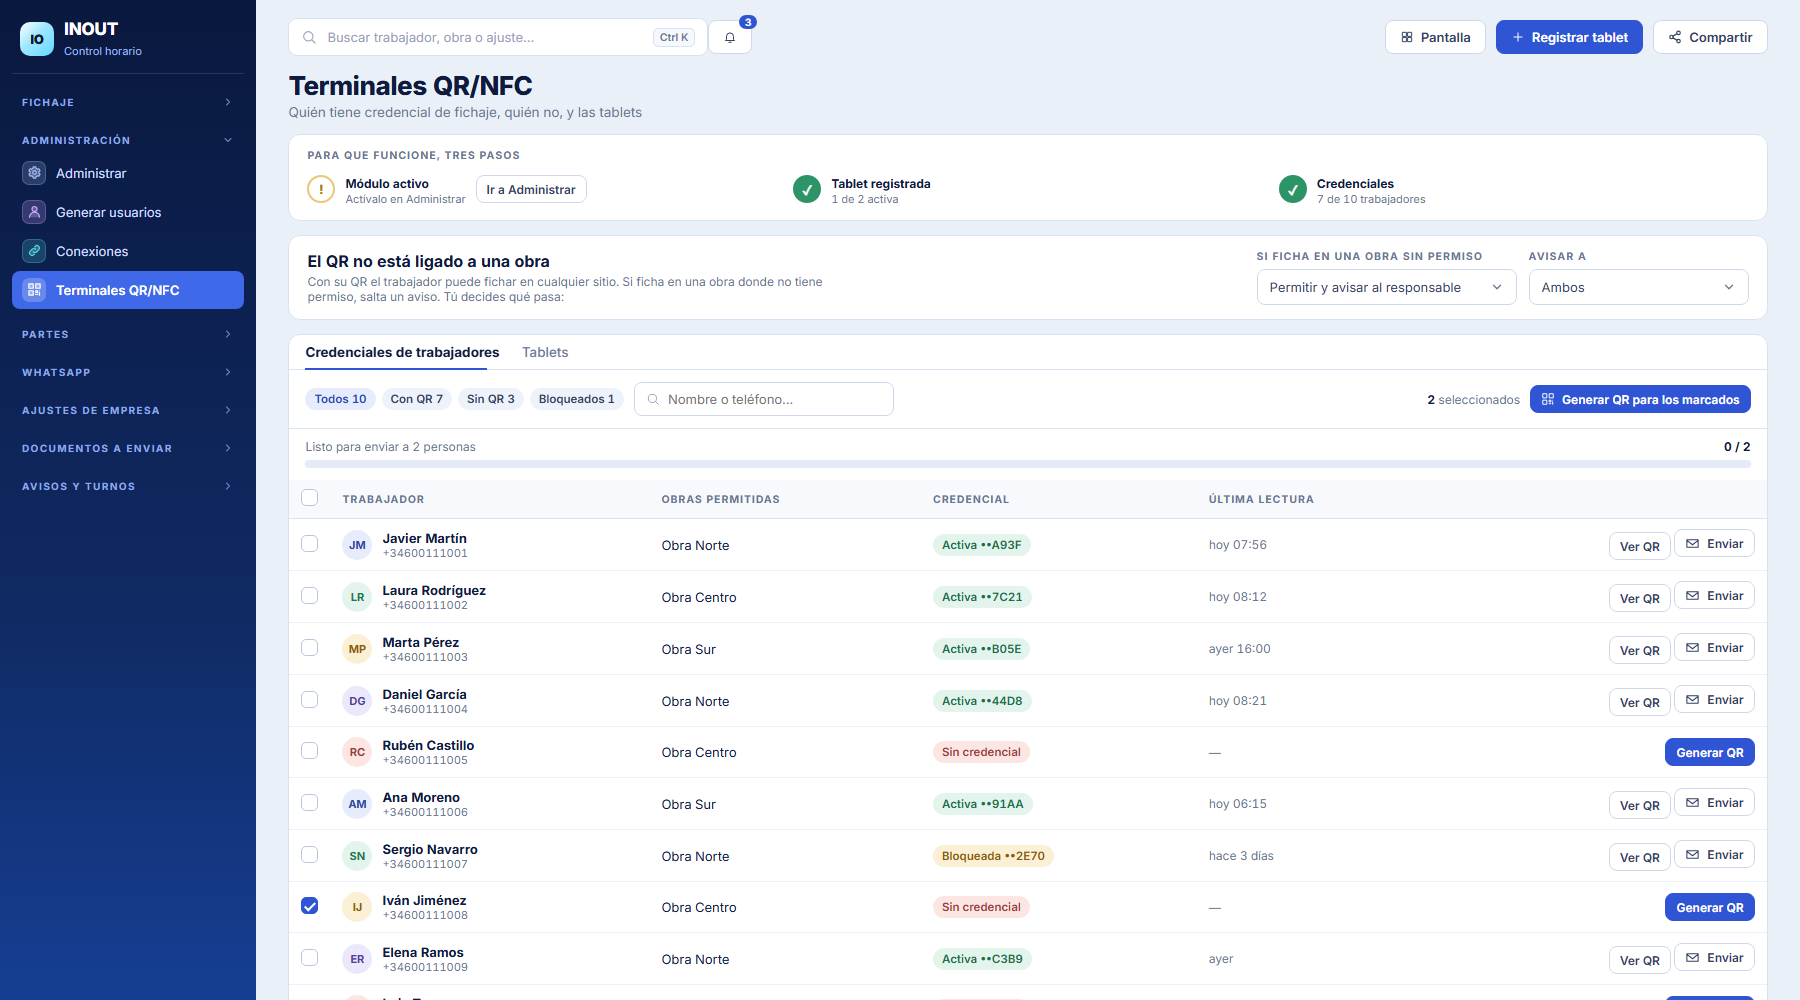Click Laura Rodríguez's LR avatar
Screen dimensions: 1800x1000
coord(357,597)
